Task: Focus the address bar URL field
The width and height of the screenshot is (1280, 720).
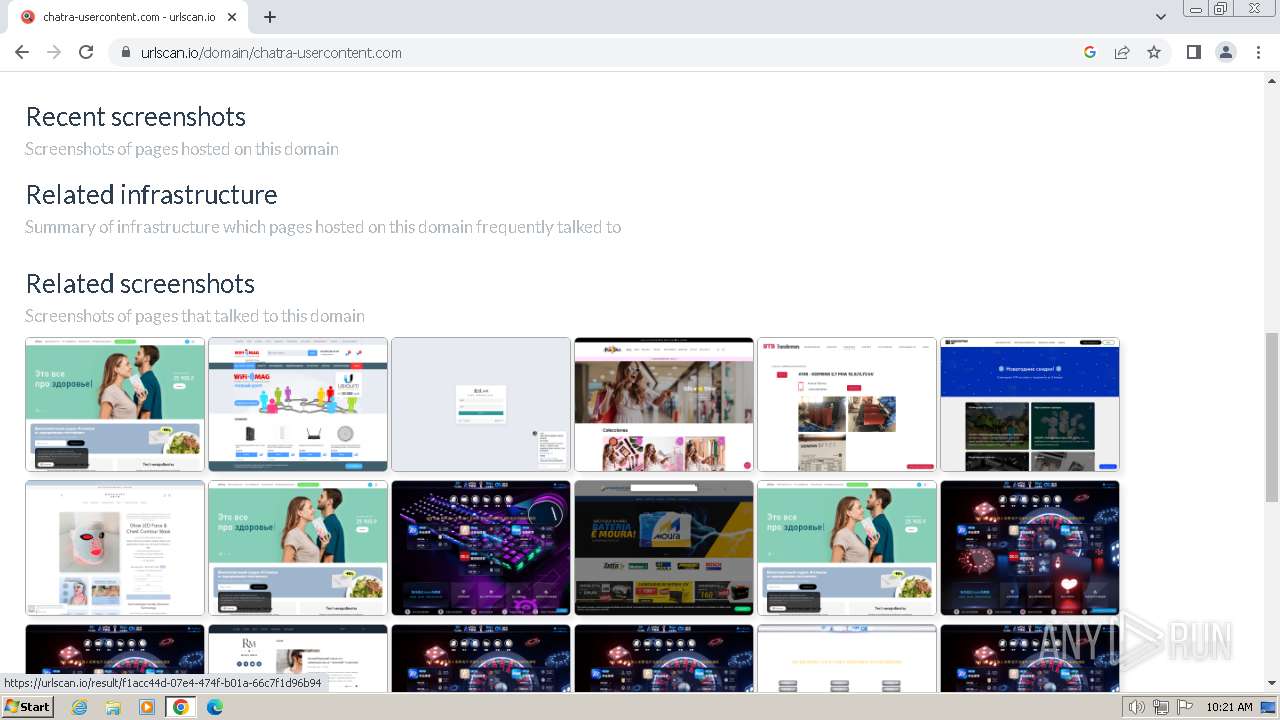Action: (600, 52)
